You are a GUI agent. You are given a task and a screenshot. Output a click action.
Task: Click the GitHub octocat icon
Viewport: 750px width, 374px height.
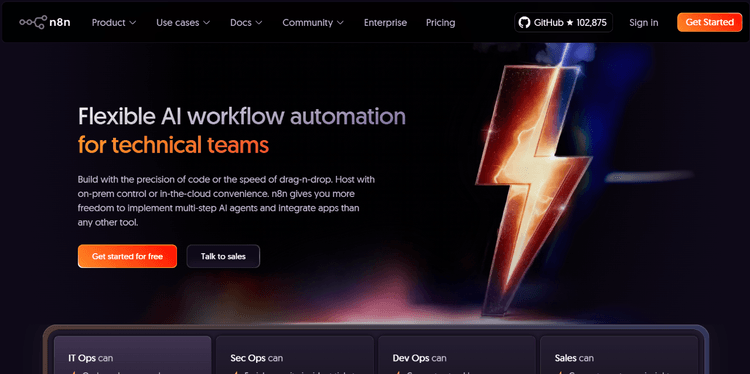525,22
